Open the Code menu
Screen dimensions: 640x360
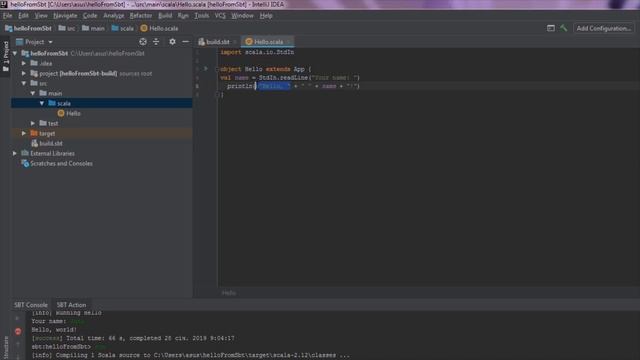pyautogui.click(x=90, y=16)
